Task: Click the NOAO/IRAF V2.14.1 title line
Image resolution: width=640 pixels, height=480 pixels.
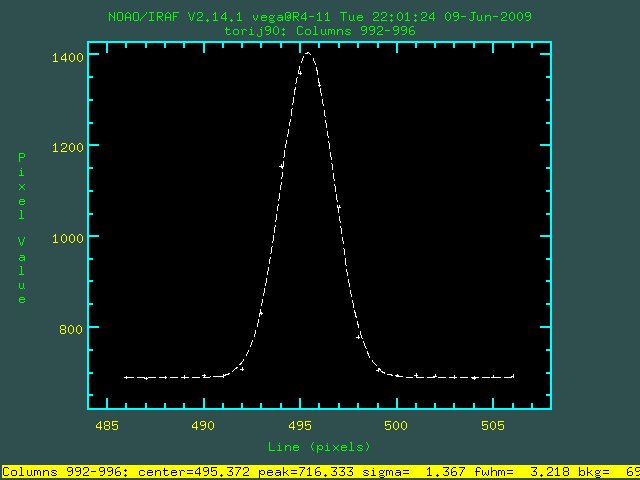Action: click(x=320, y=17)
